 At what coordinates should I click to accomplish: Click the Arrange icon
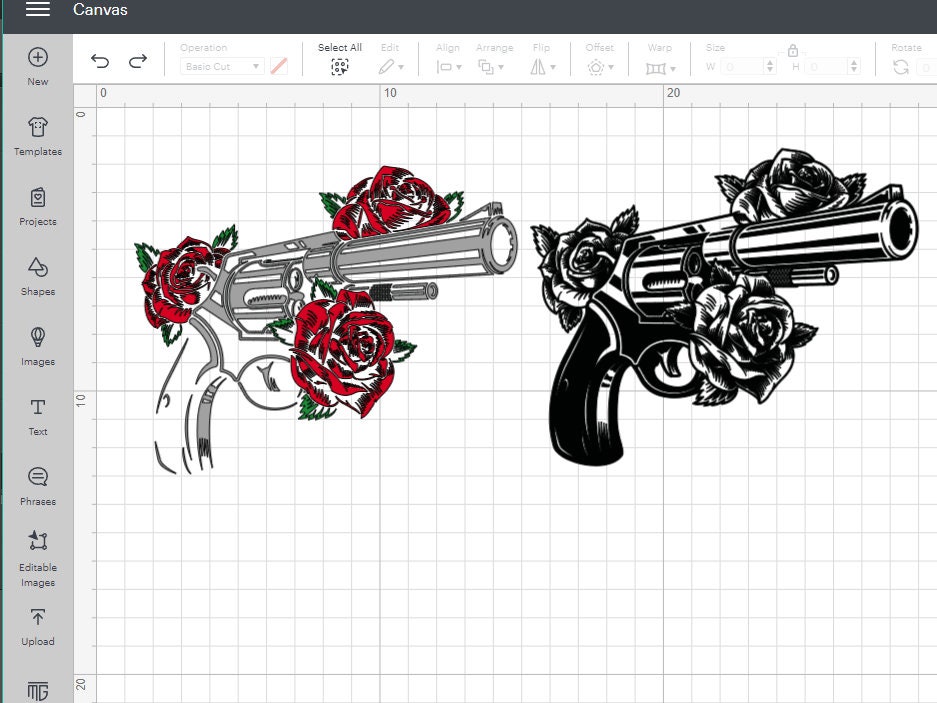(486, 67)
